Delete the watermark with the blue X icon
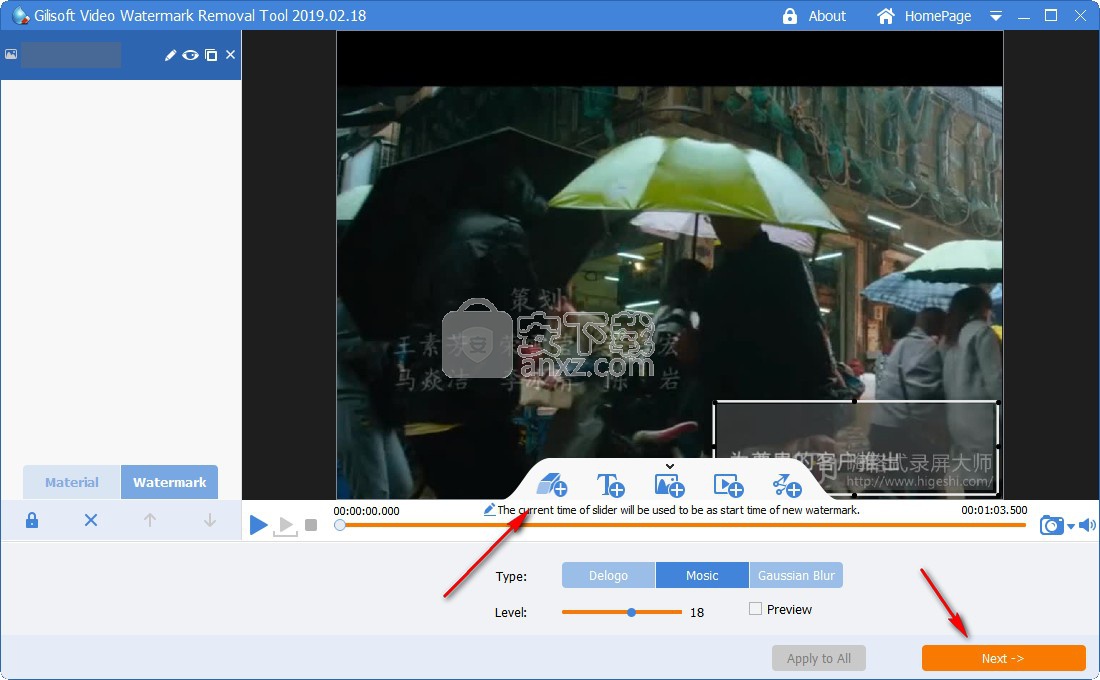This screenshot has width=1100, height=680. coord(90,520)
